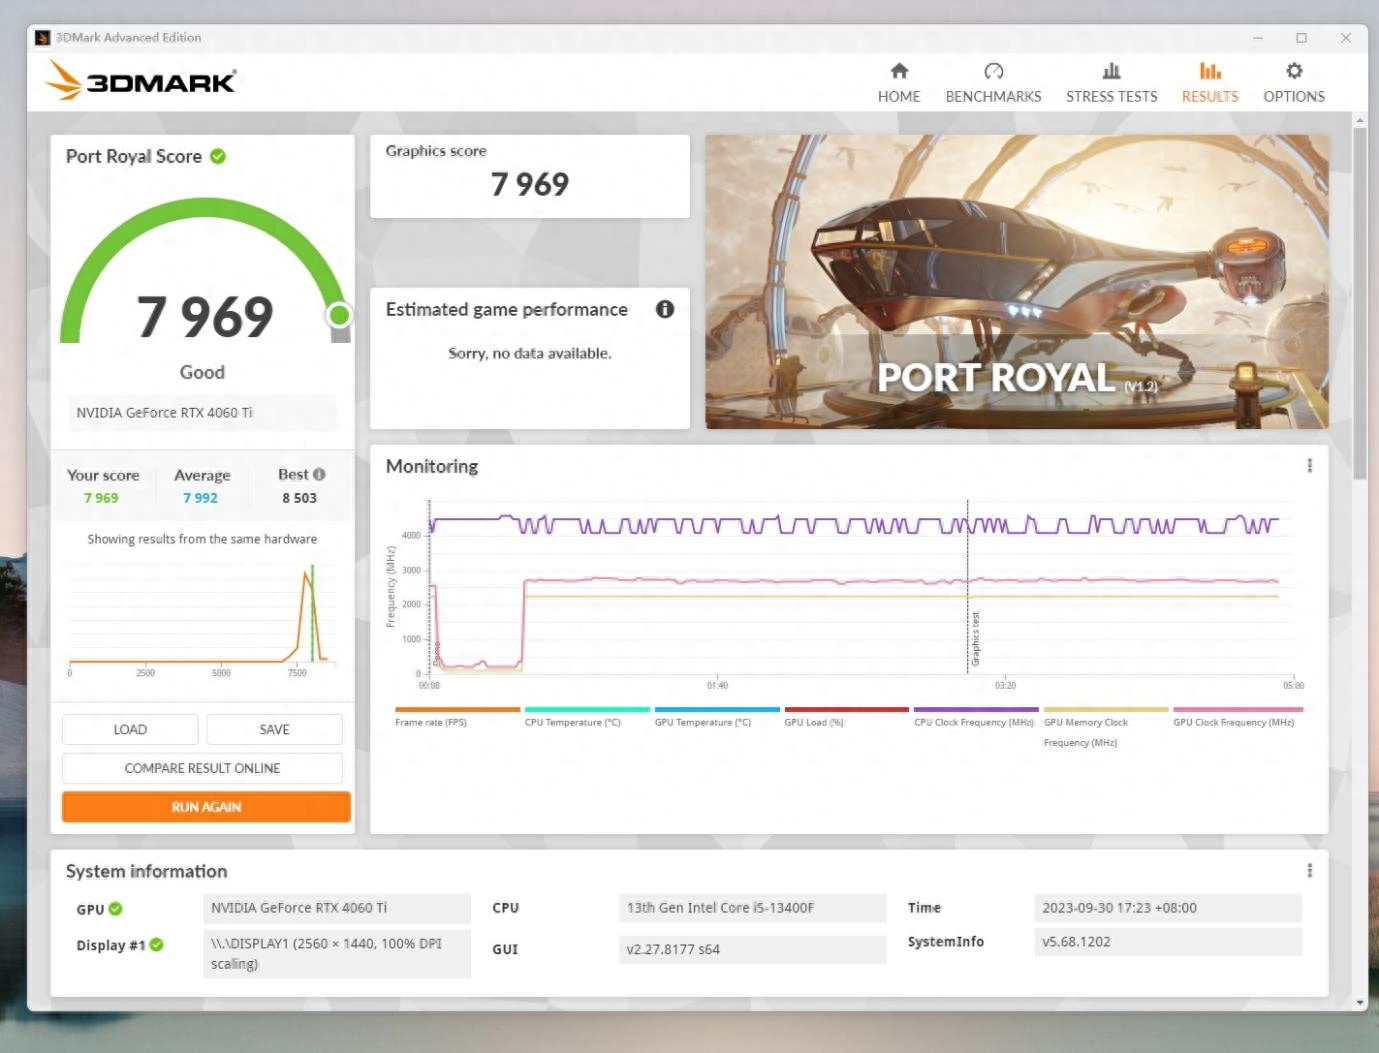Click the Graphics score value 7 969

click(x=529, y=184)
